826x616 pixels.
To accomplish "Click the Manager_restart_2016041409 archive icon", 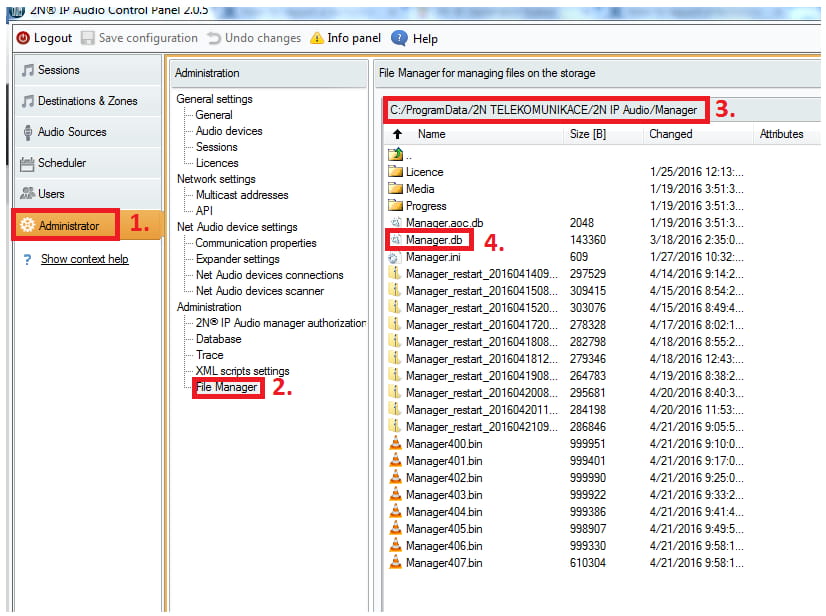I will click(x=395, y=273).
